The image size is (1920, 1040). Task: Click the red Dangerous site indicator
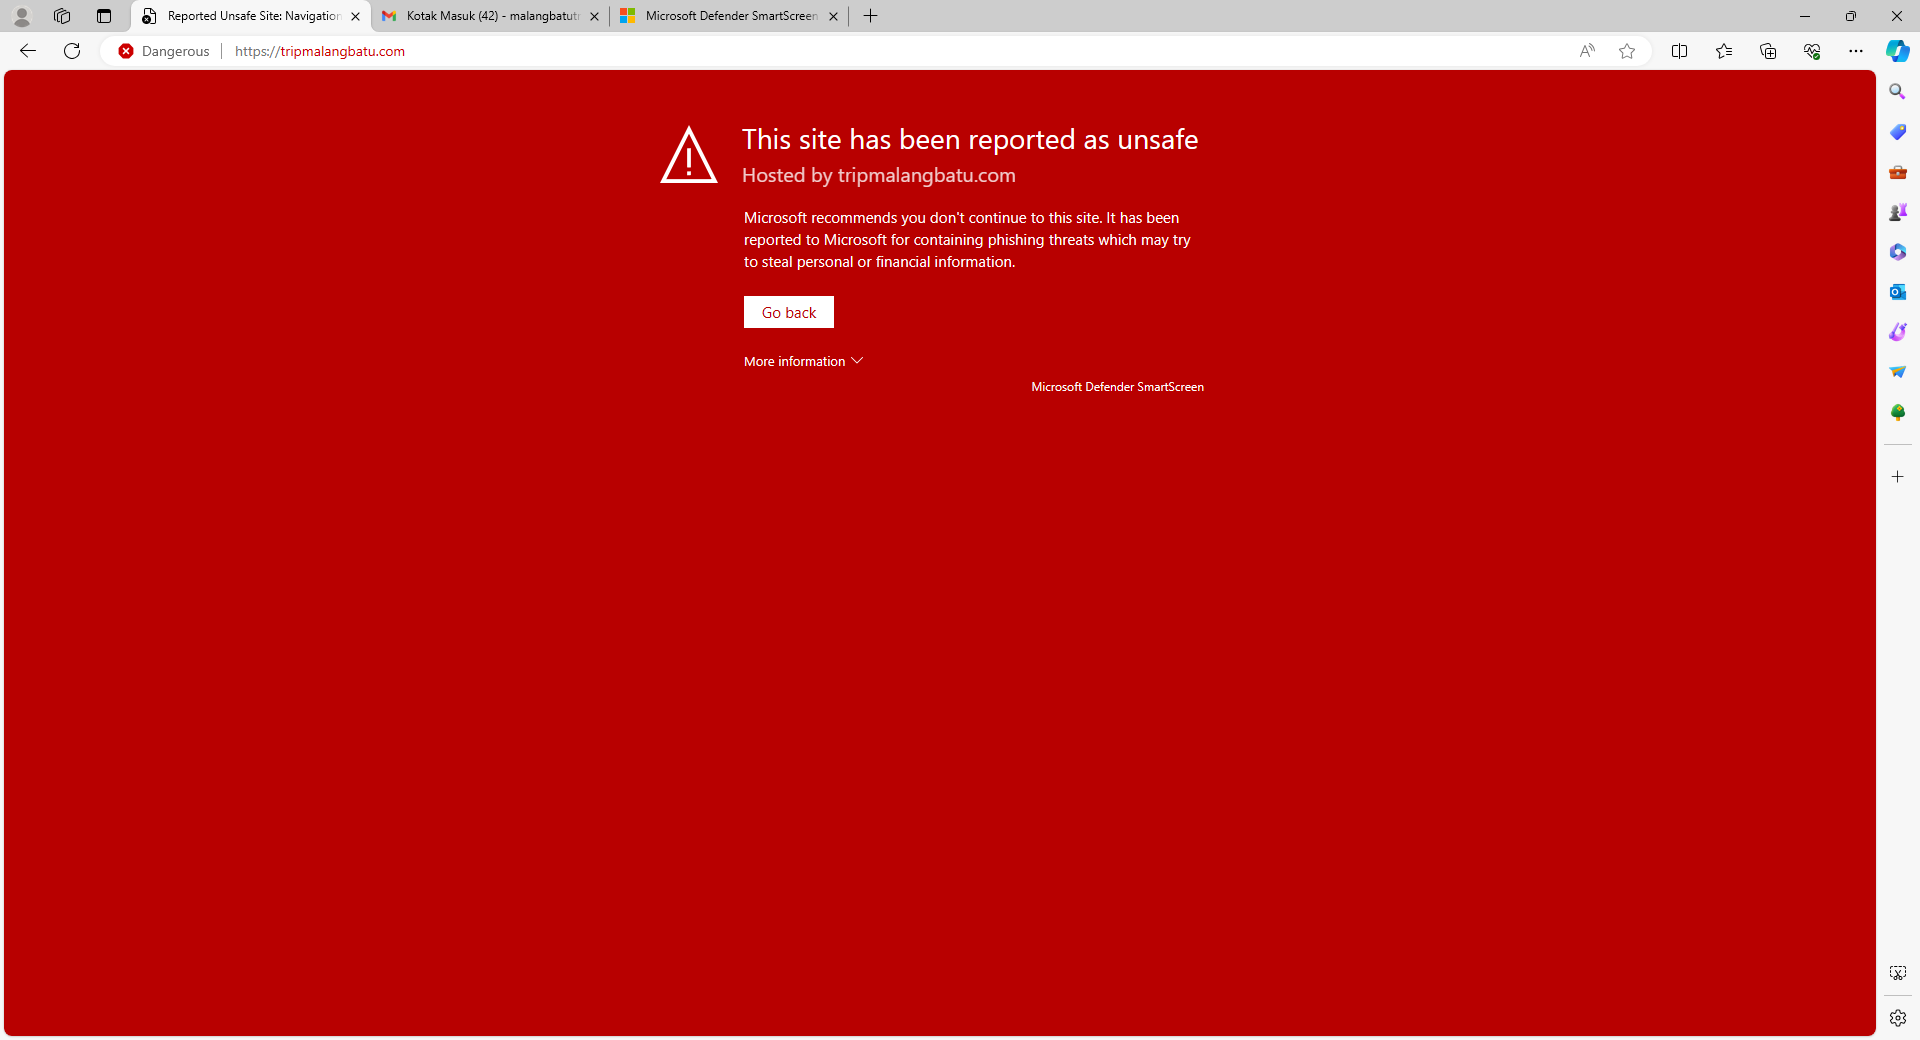click(164, 51)
